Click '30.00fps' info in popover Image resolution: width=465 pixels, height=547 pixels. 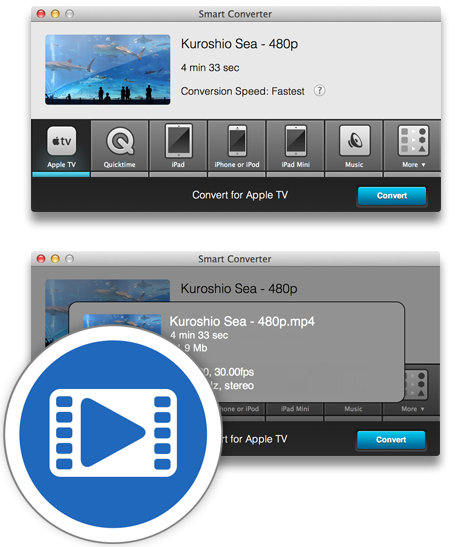[x=234, y=372]
